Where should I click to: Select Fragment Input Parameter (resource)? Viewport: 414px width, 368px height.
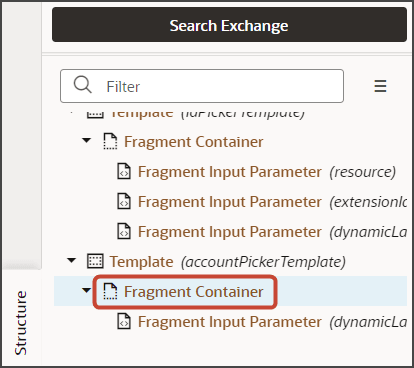267,172
